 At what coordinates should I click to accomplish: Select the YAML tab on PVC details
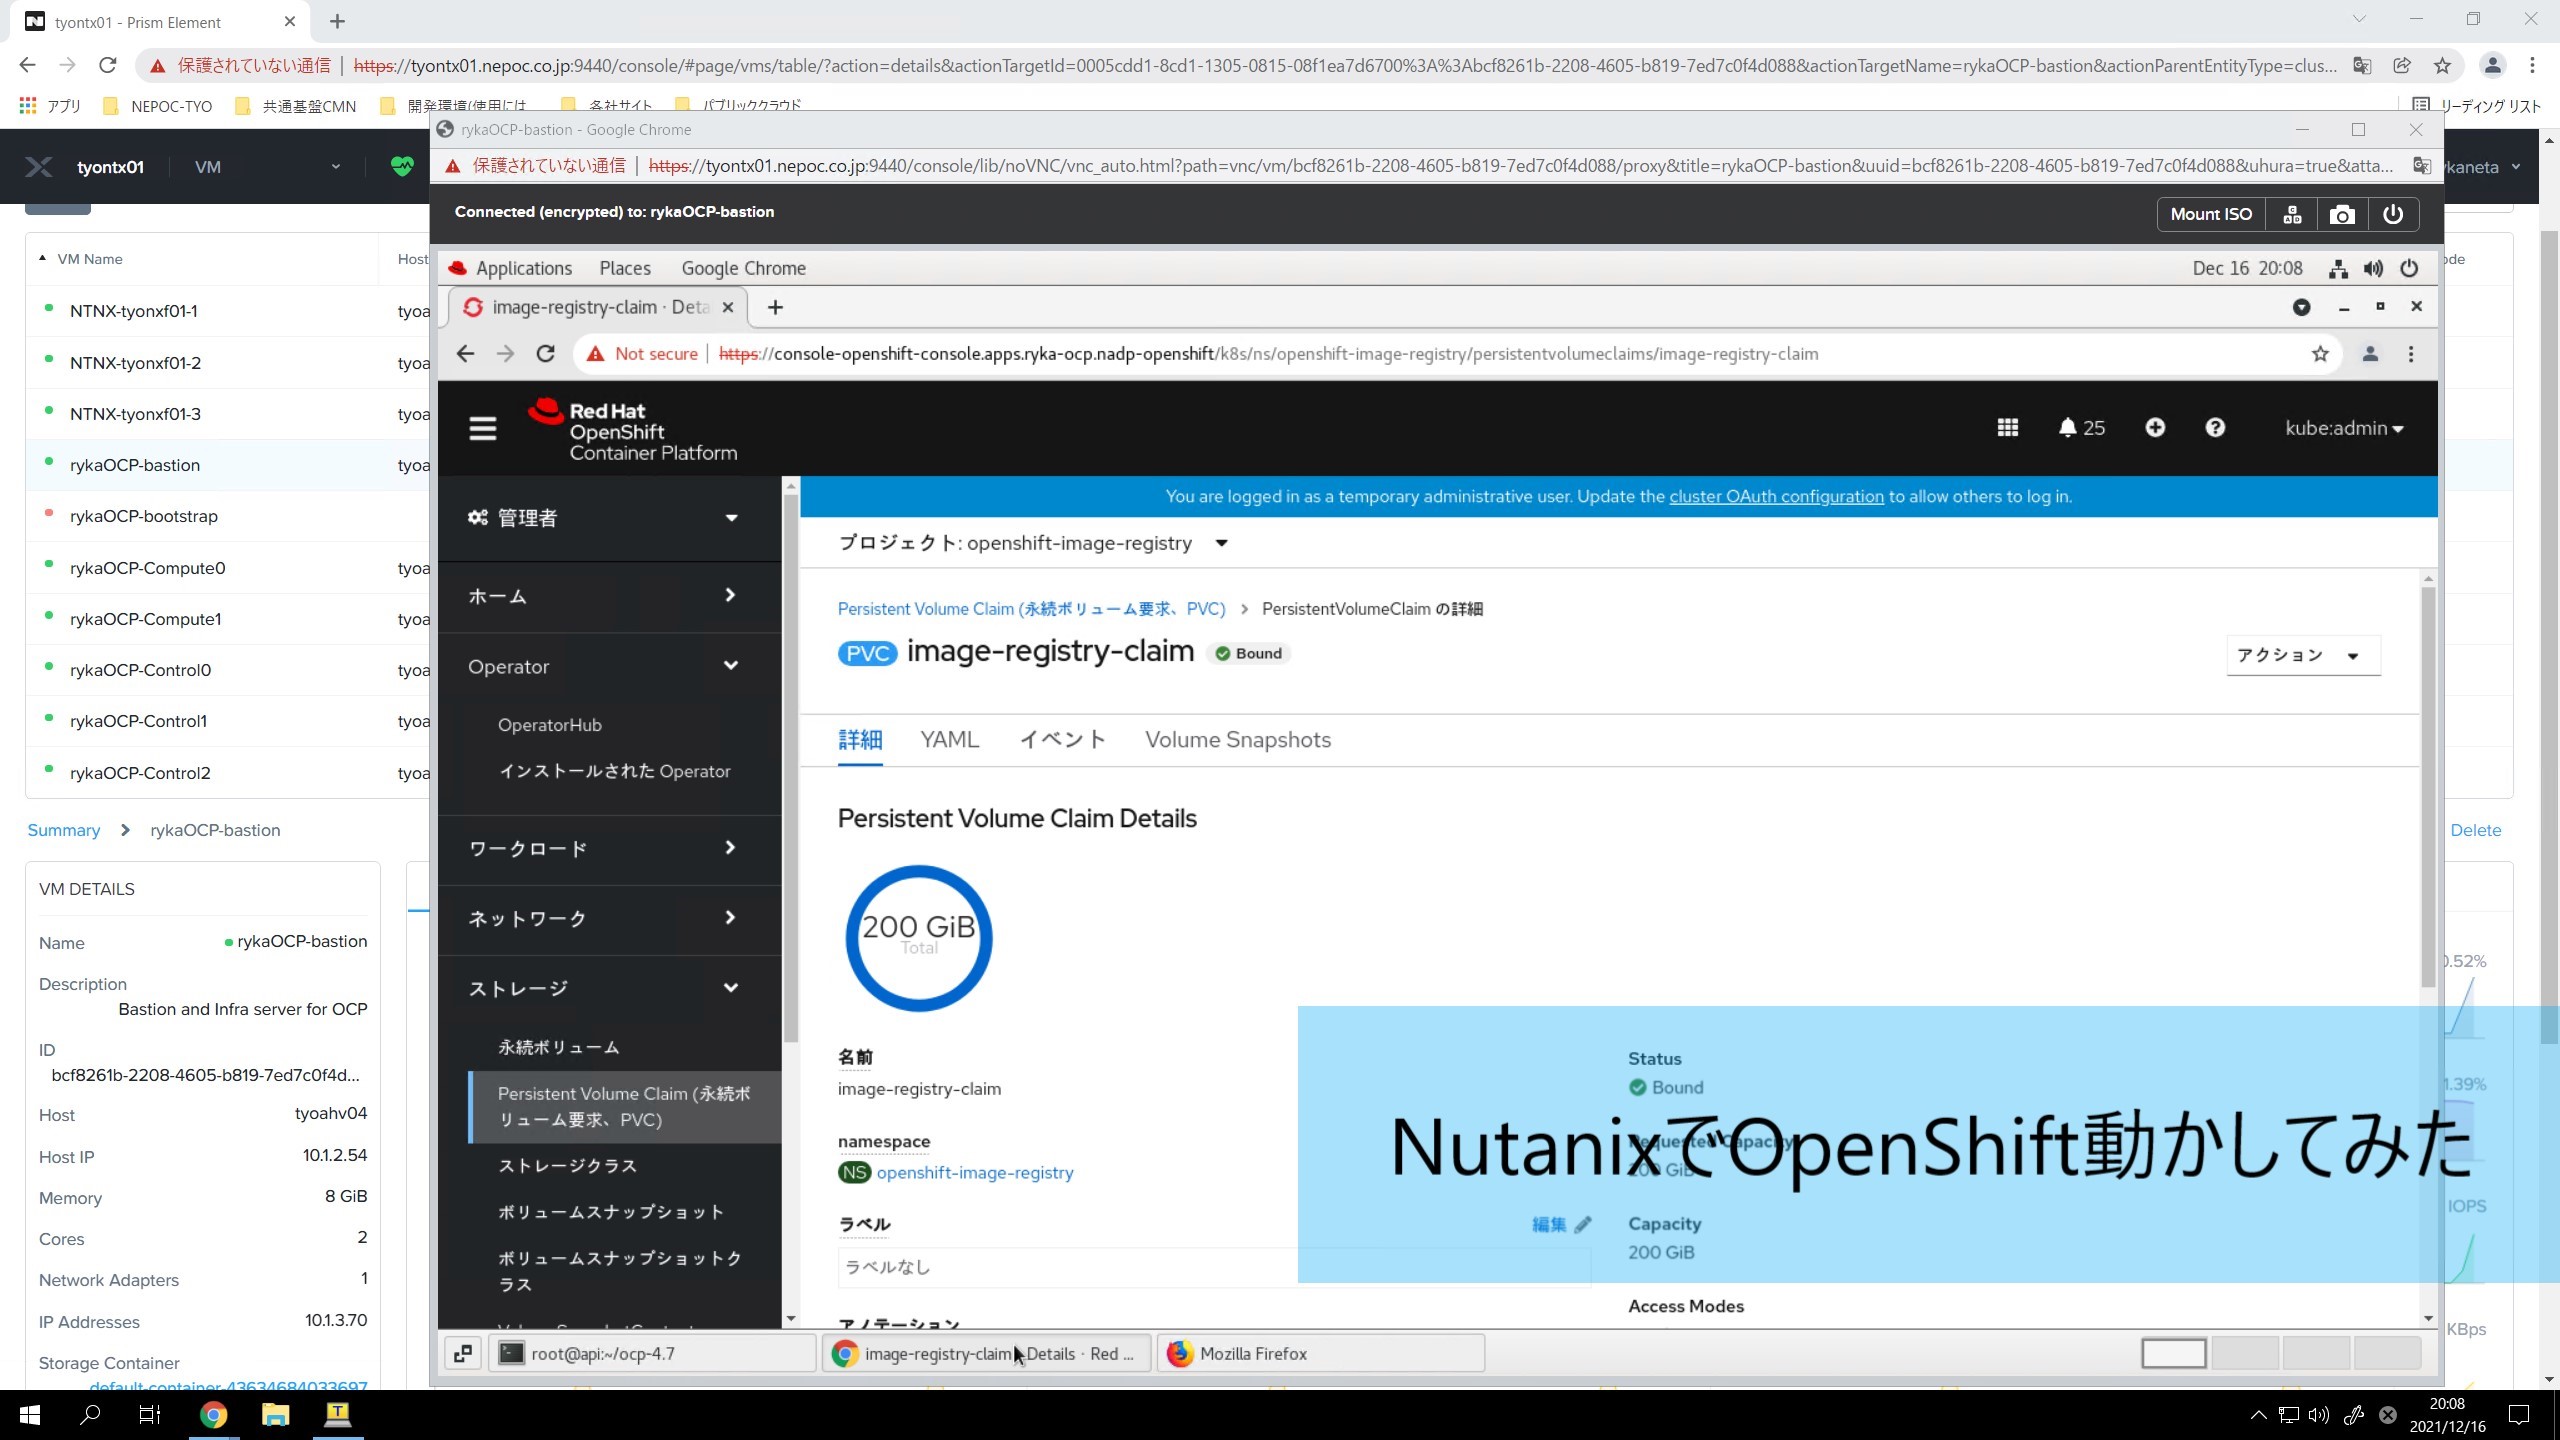pos(949,738)
